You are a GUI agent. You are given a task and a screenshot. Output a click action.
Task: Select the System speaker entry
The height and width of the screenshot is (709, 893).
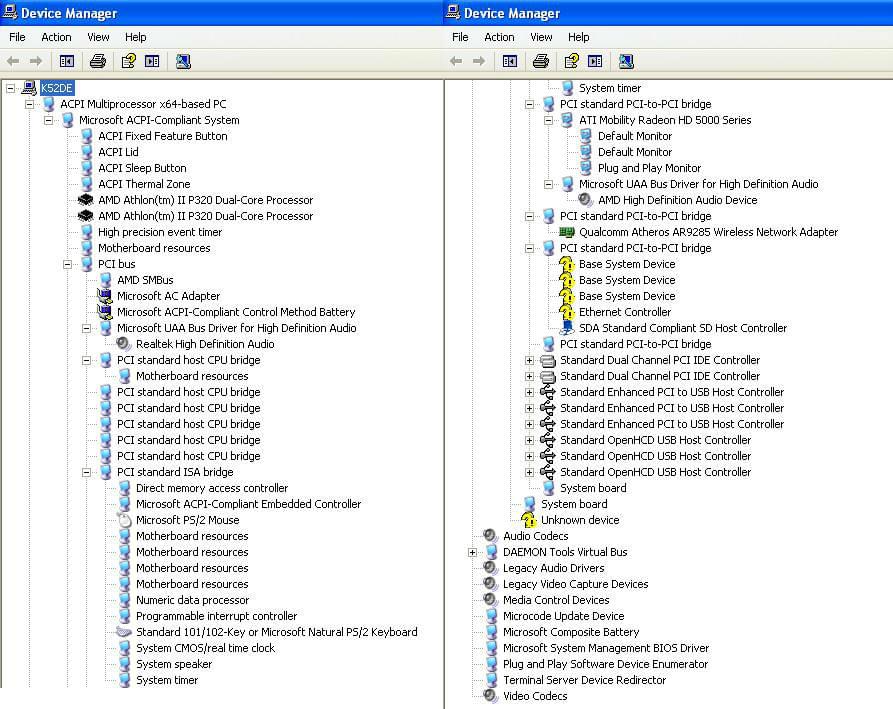(x=174, y=663)
